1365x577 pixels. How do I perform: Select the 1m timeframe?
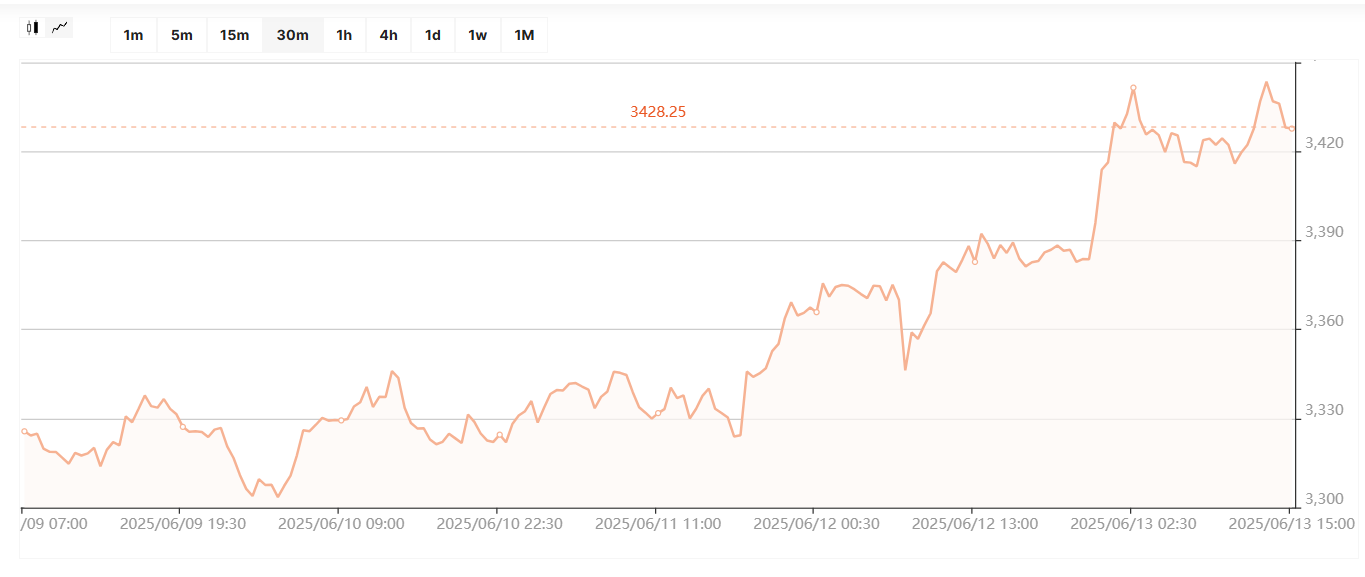coord(133,35)
